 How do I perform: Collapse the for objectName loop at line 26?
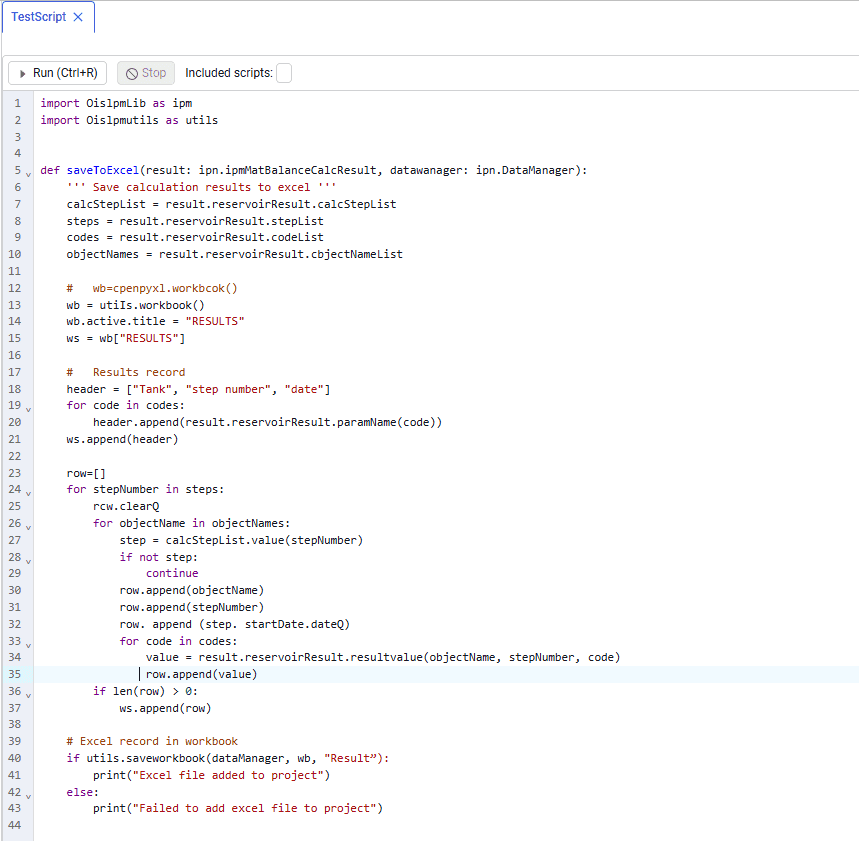click(x=28, y=527)
